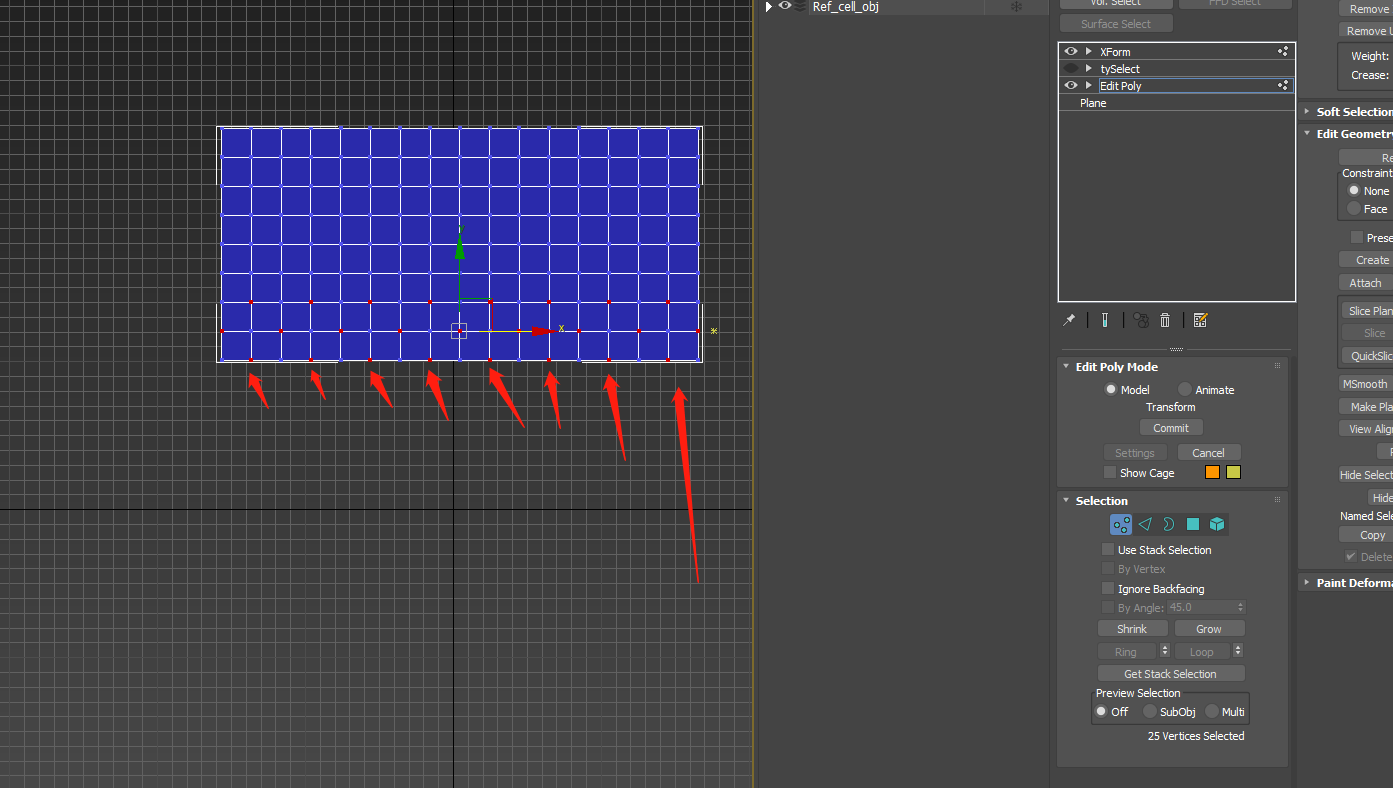Enable the Show Cage checkbox

tap(1110, 472)
